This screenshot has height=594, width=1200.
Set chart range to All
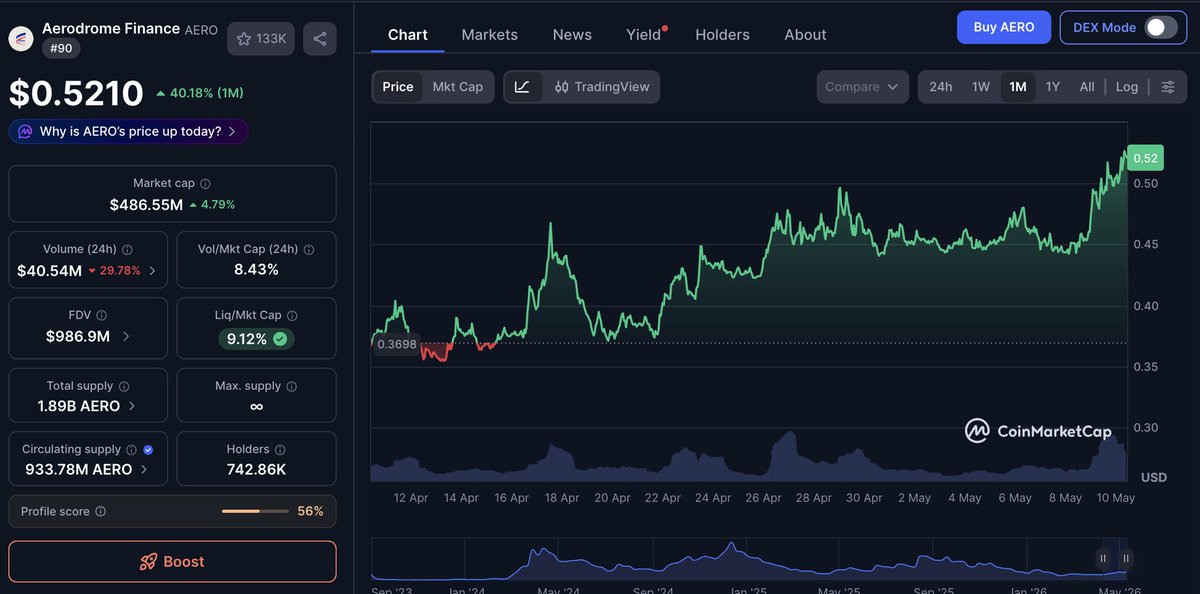click(1087, 87)
